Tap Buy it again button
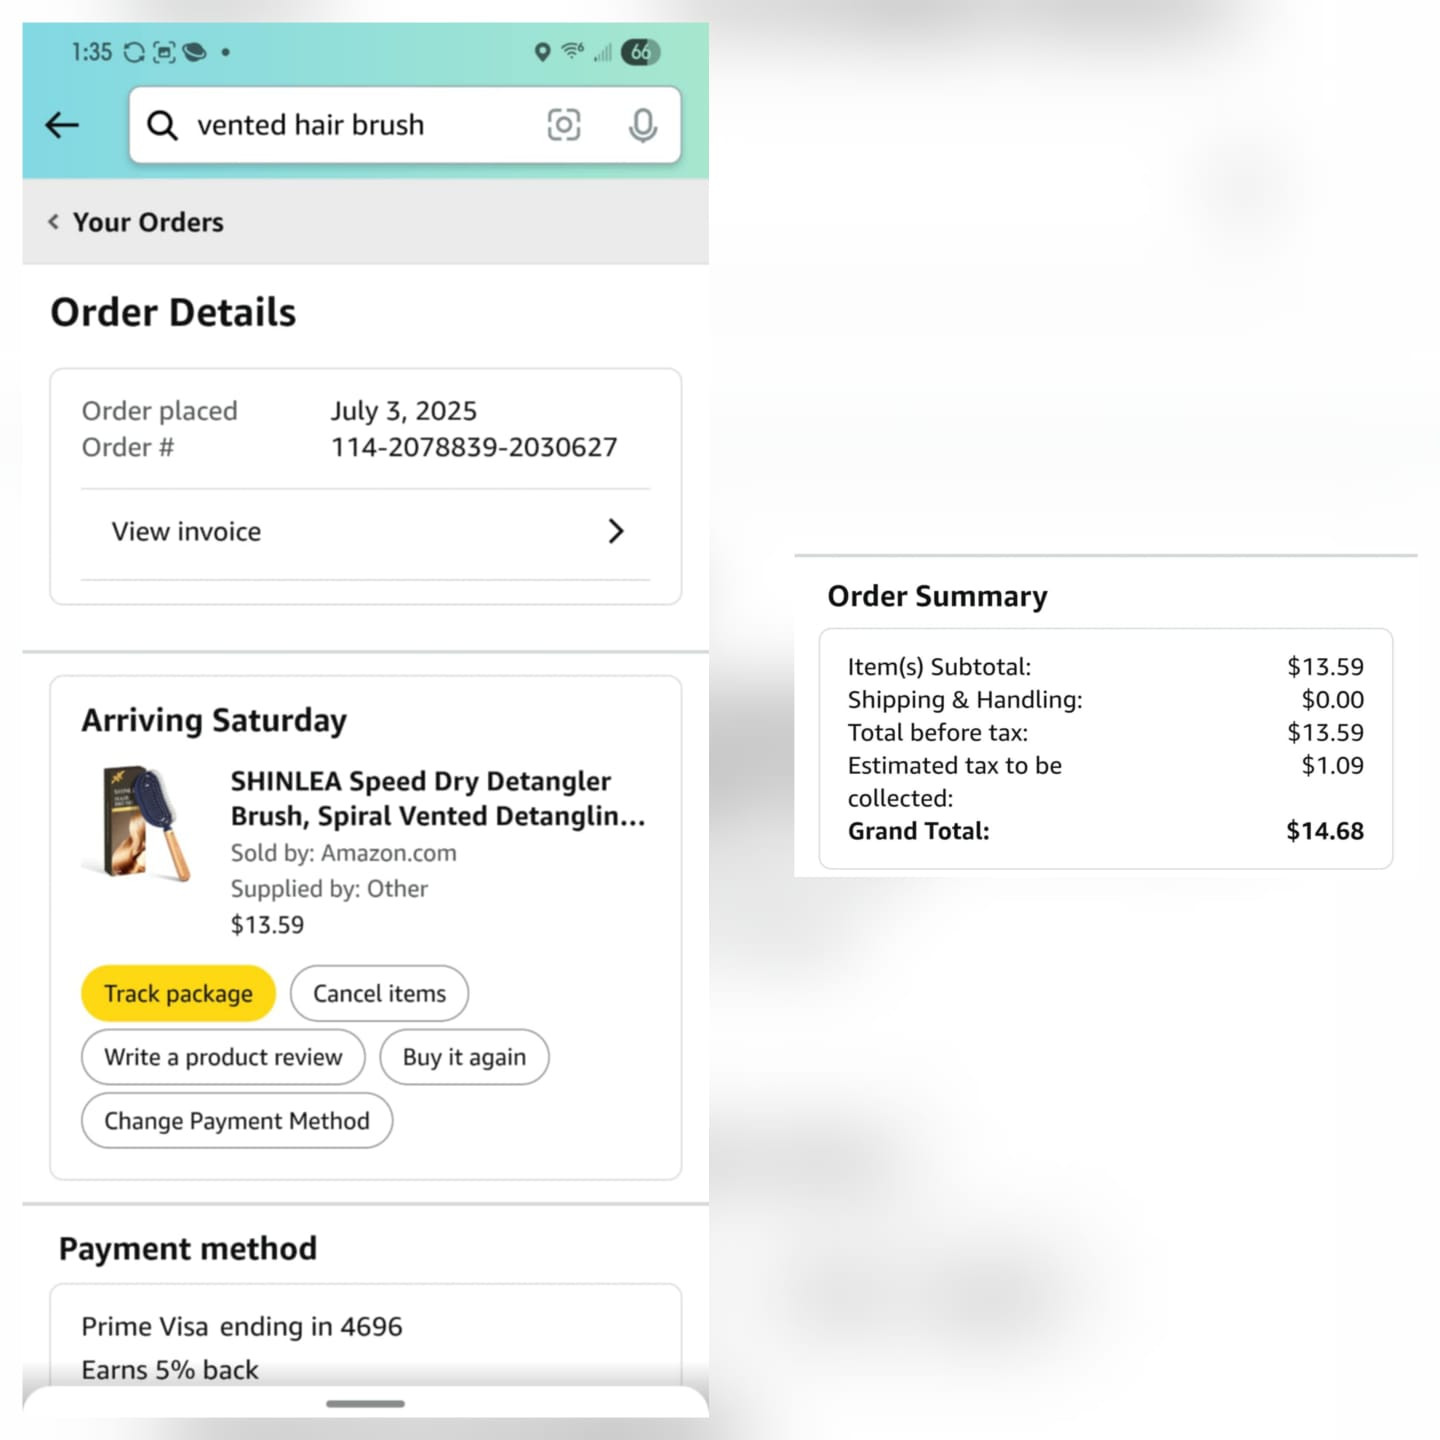The height and width of the screenshot is (1440, 1440). pos(464,1057)
